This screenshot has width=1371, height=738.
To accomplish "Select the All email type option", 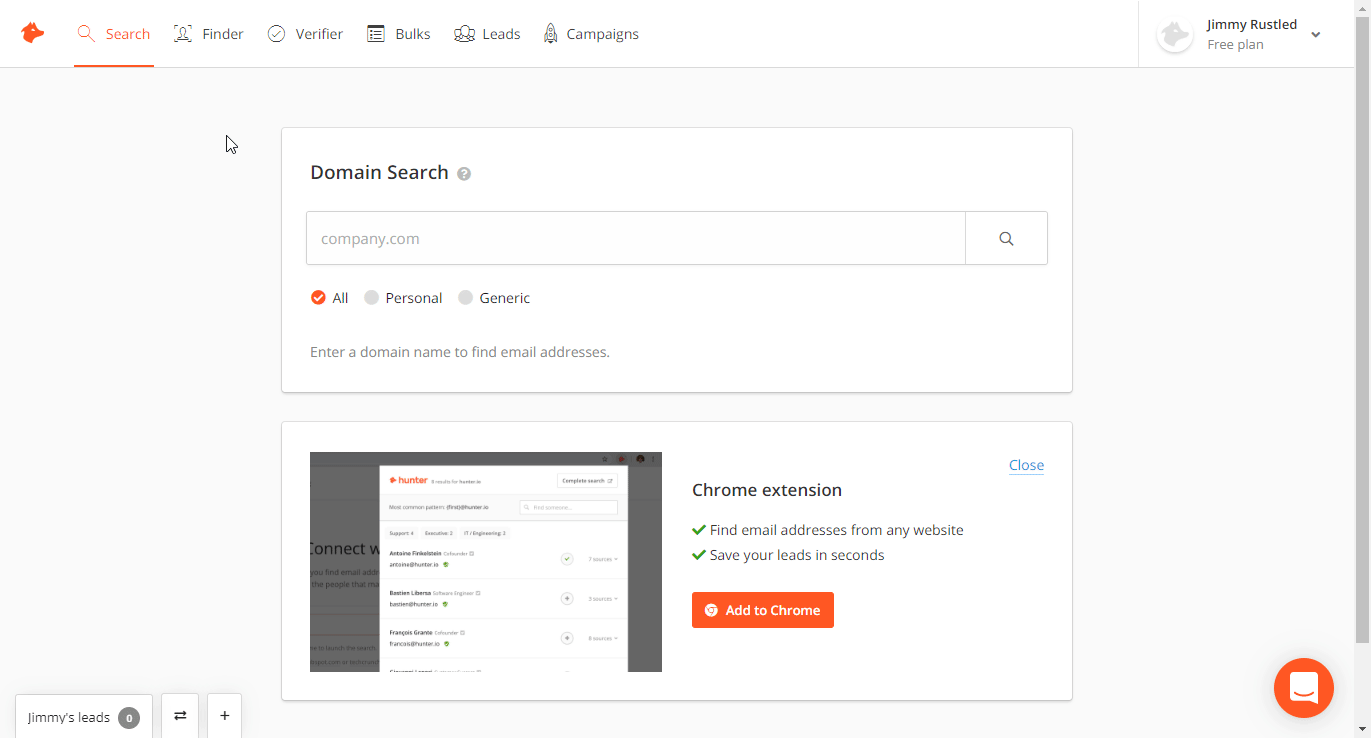I will (318, 298).
